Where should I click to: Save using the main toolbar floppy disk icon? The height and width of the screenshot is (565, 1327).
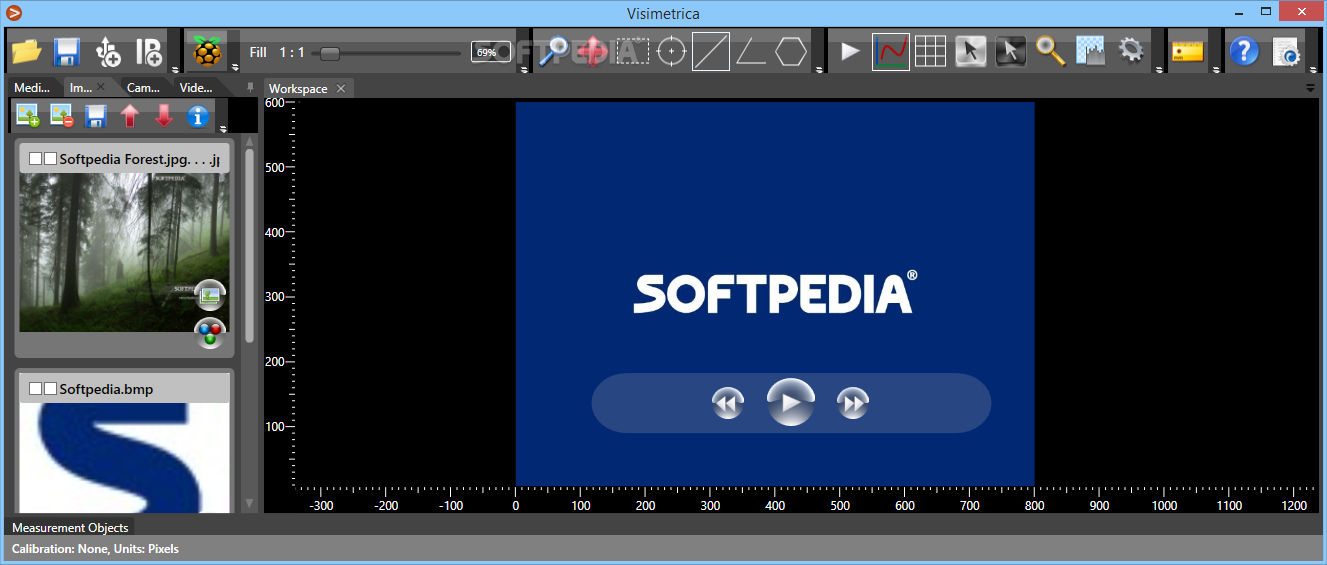(66, 51)
